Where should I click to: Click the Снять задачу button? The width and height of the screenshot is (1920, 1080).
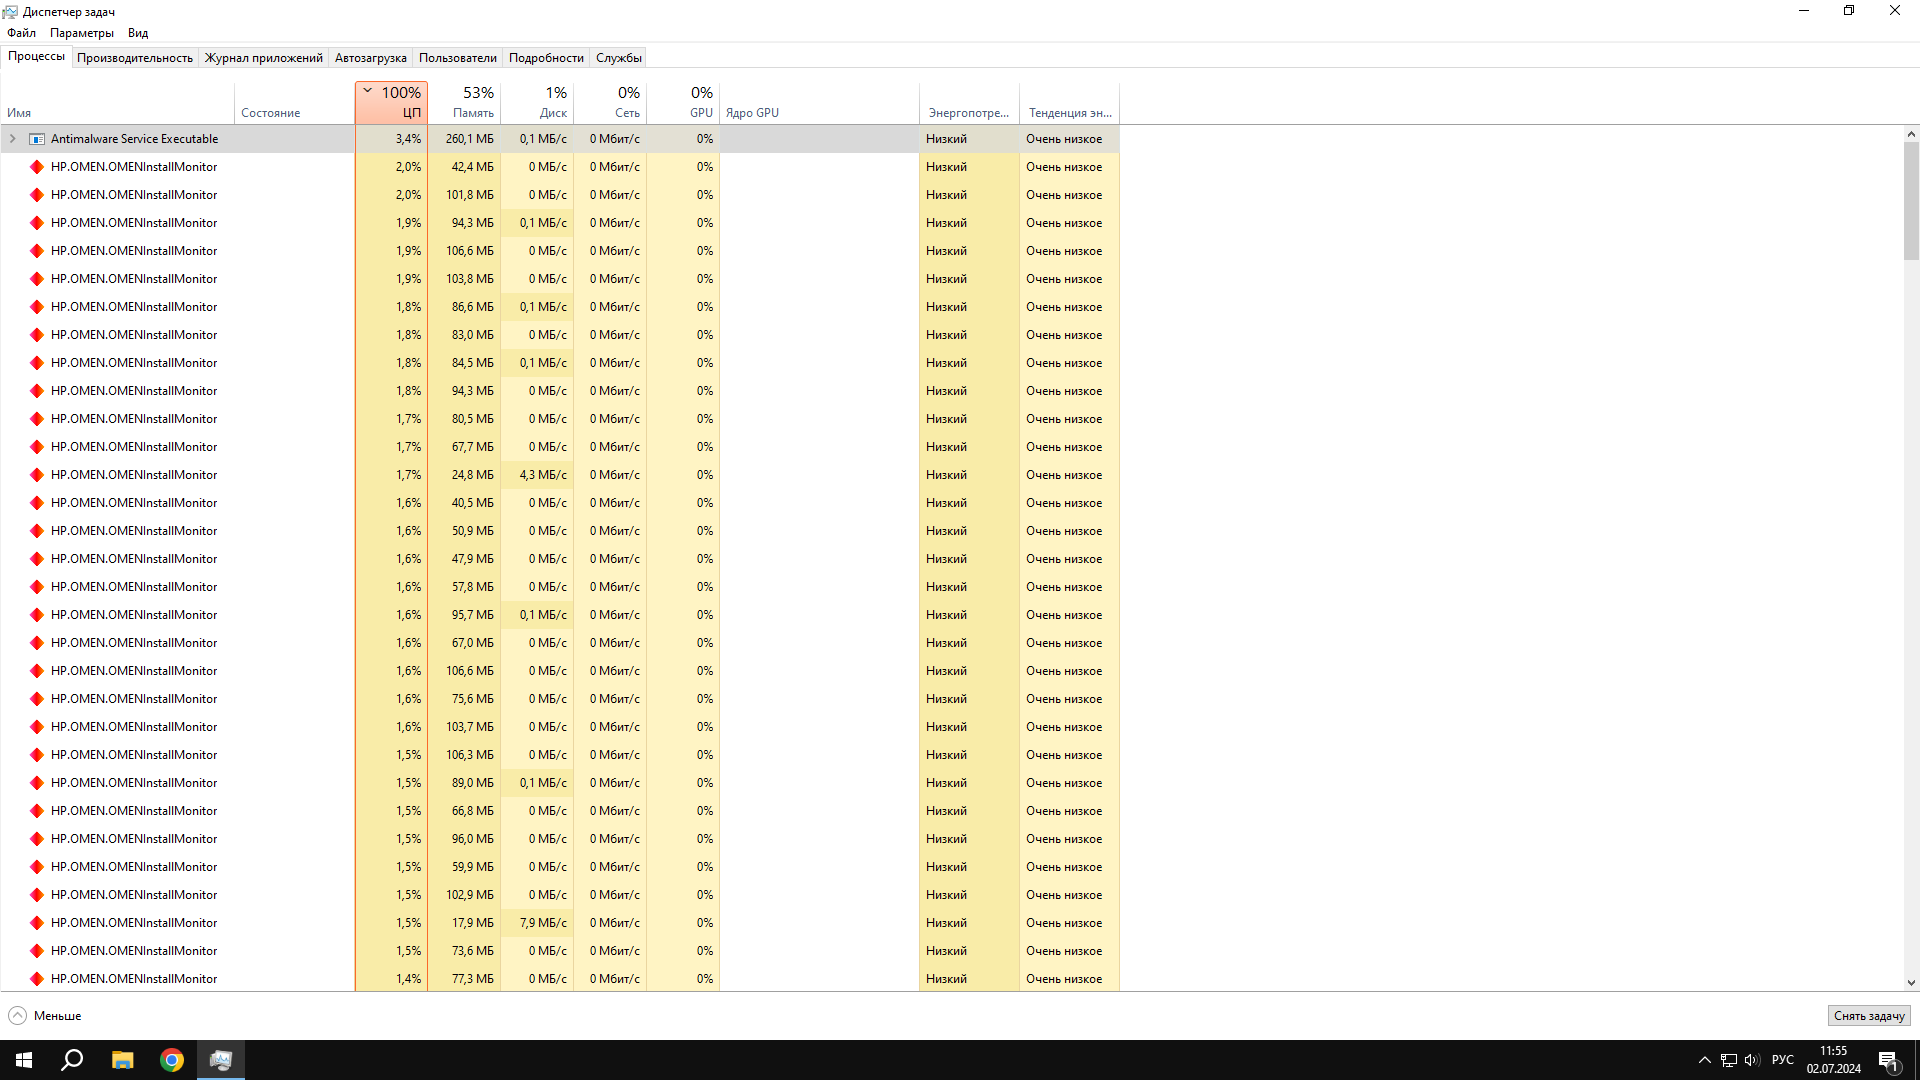pos(1869,1014)
